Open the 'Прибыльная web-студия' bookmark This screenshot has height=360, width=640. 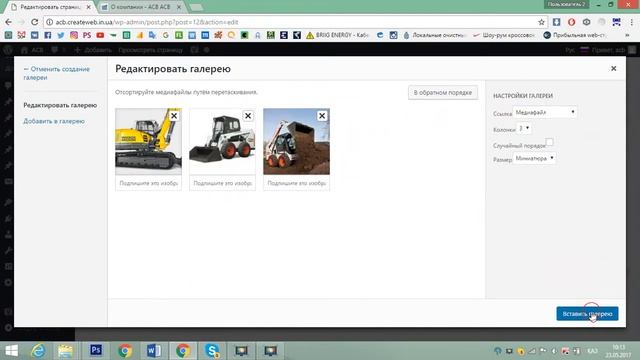(x=575, y=36)
